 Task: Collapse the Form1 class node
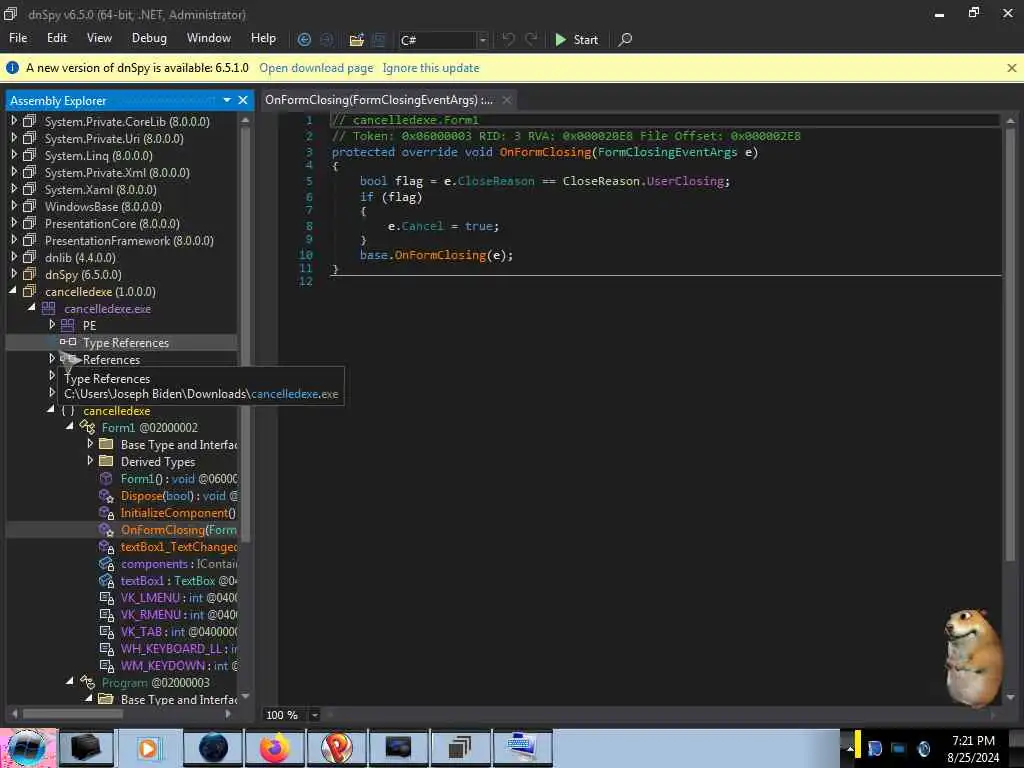[69, 426]
